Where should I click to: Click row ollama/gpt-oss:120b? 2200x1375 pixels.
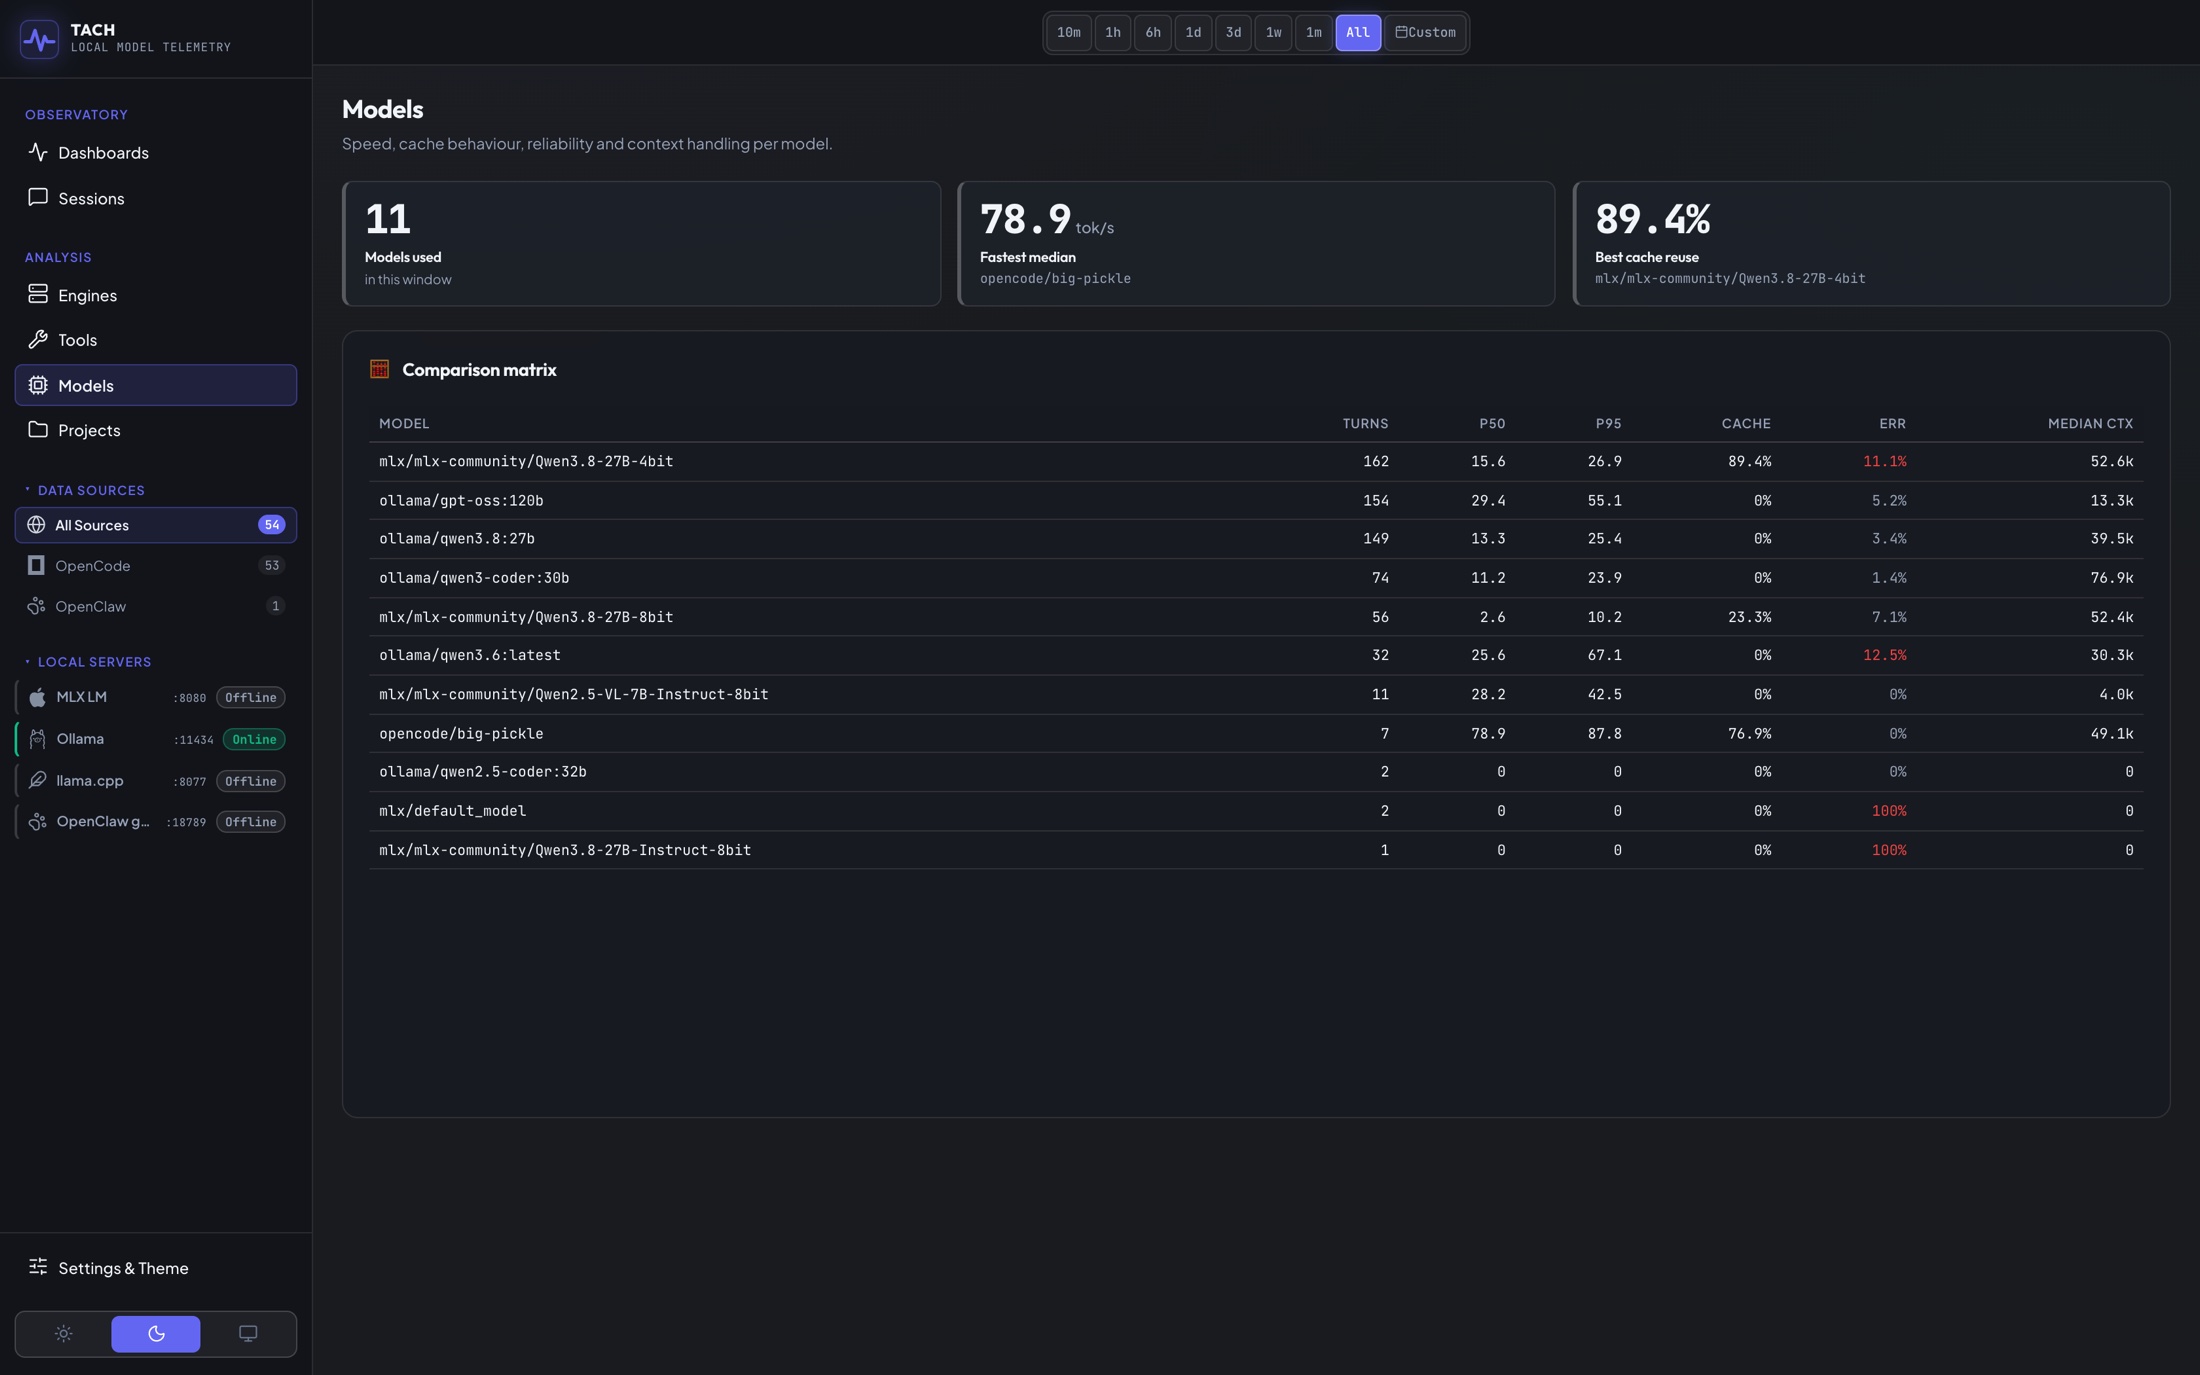(1256, 500)
